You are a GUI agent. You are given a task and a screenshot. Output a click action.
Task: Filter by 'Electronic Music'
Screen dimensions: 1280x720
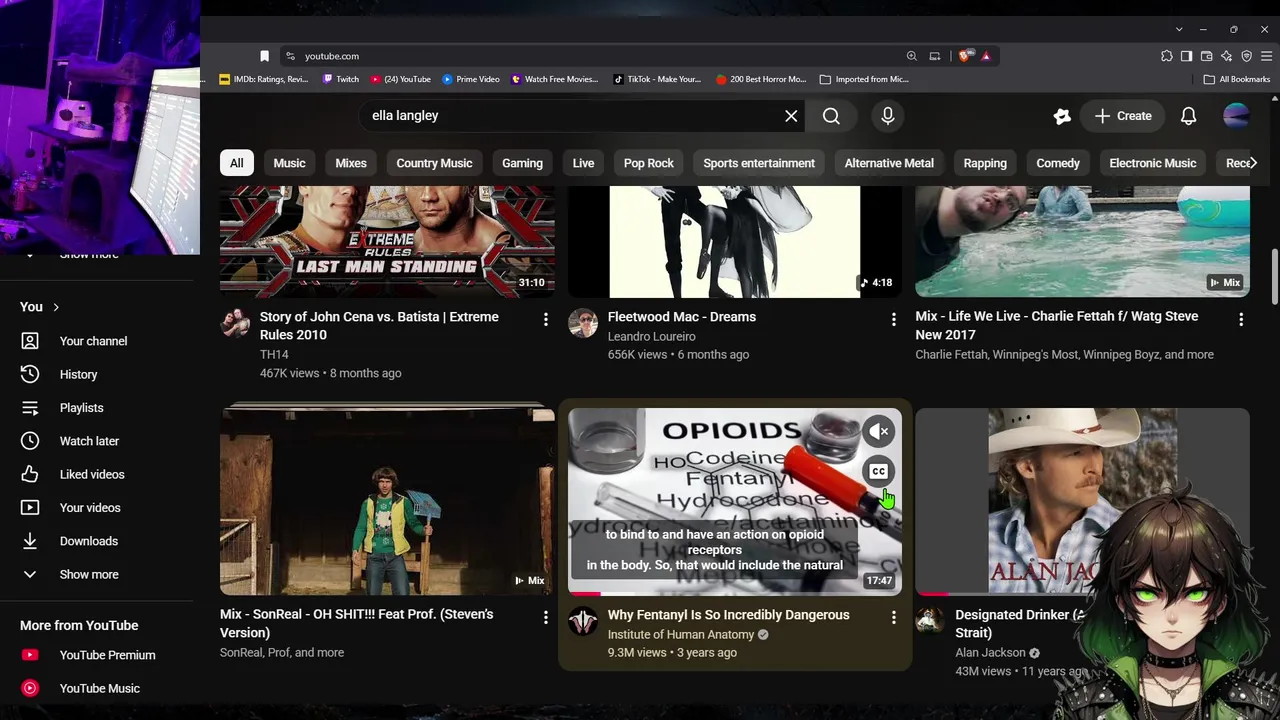coord(1152,163)
